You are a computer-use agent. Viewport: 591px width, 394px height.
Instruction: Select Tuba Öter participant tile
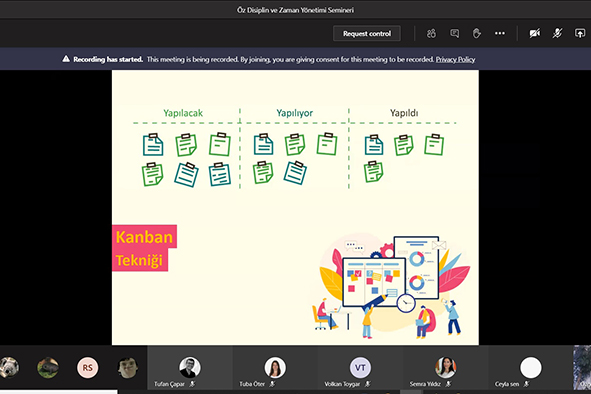click(275, 368)
